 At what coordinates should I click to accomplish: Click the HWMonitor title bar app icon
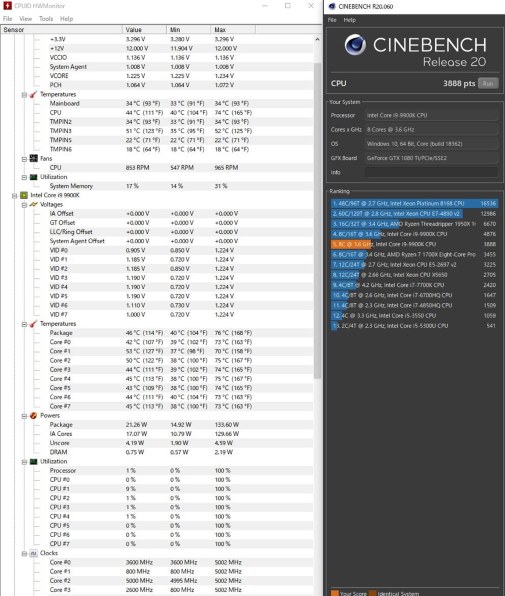tap(7, 6)
